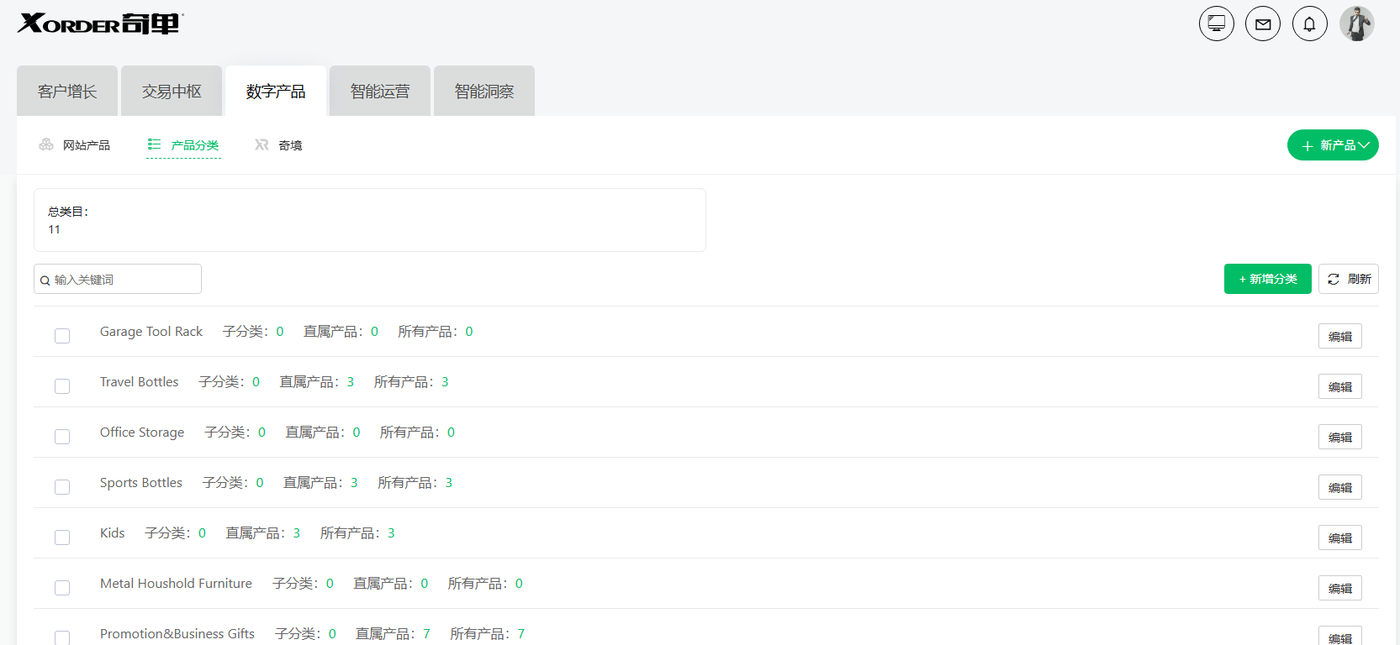Click the Sports Bottles category name
This screenshot has width=1400, height=645.
(141, 483)
